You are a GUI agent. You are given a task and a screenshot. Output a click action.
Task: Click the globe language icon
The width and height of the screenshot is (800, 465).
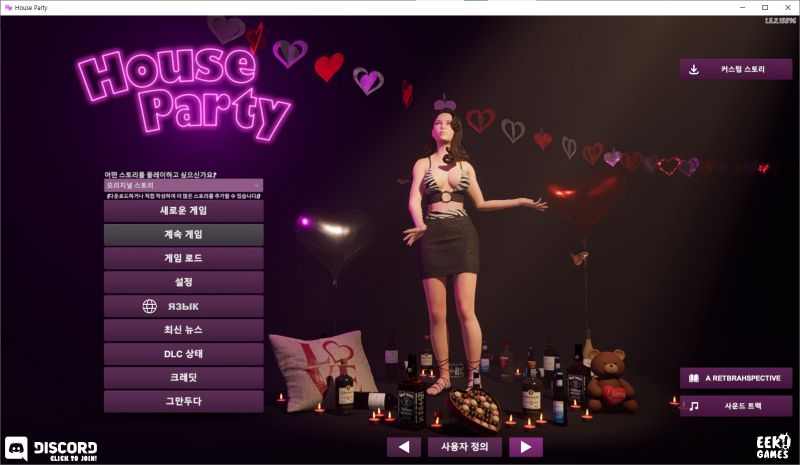point(150,306)
